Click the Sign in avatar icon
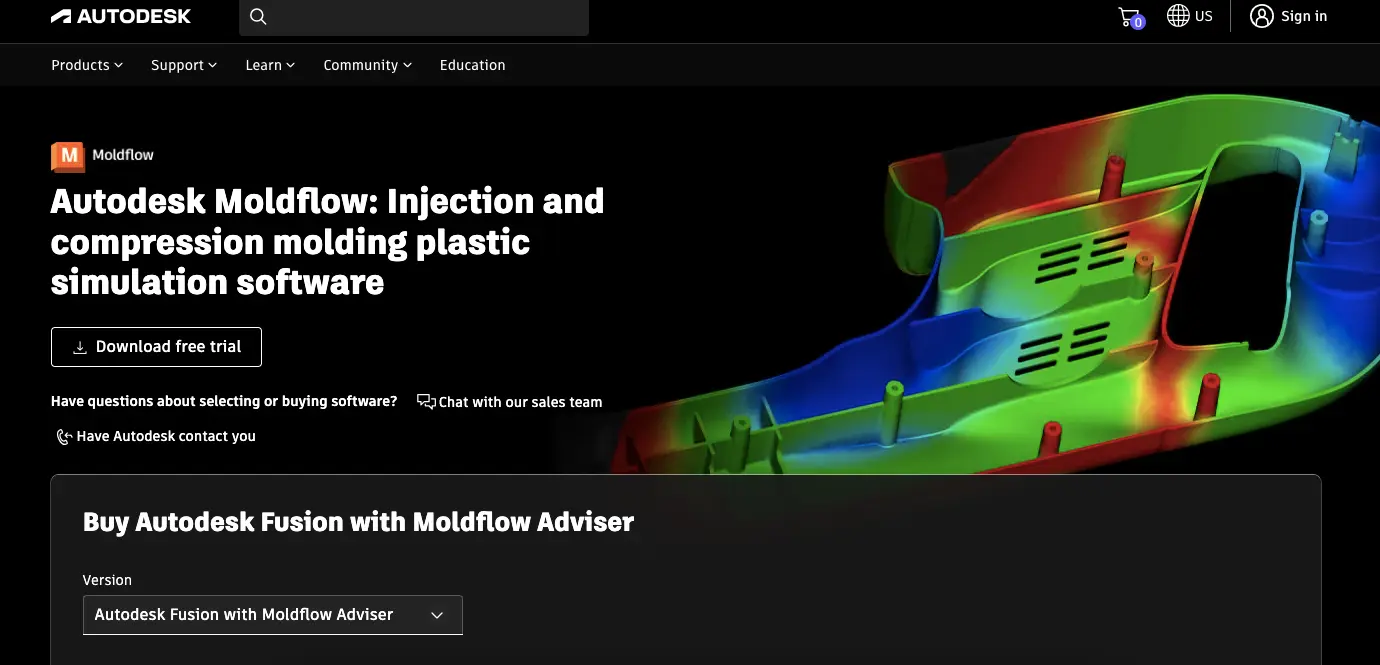The height and width of the screenshot is (665, 1380). 1260,16
